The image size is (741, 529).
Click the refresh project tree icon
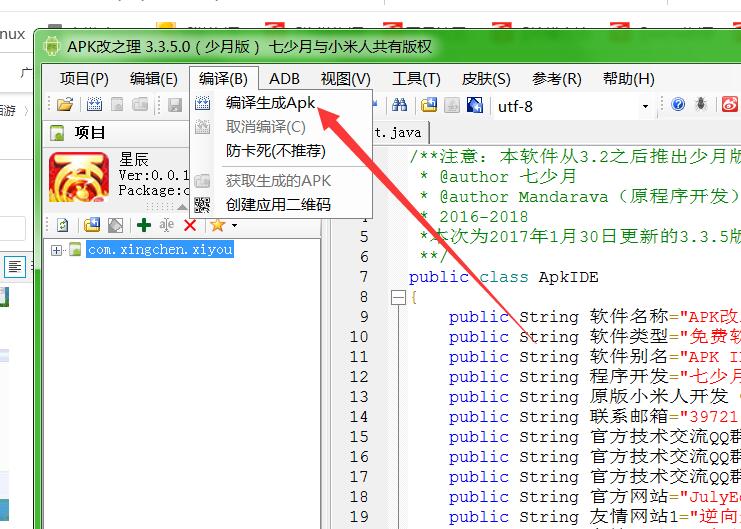click(x=63, y=225)
